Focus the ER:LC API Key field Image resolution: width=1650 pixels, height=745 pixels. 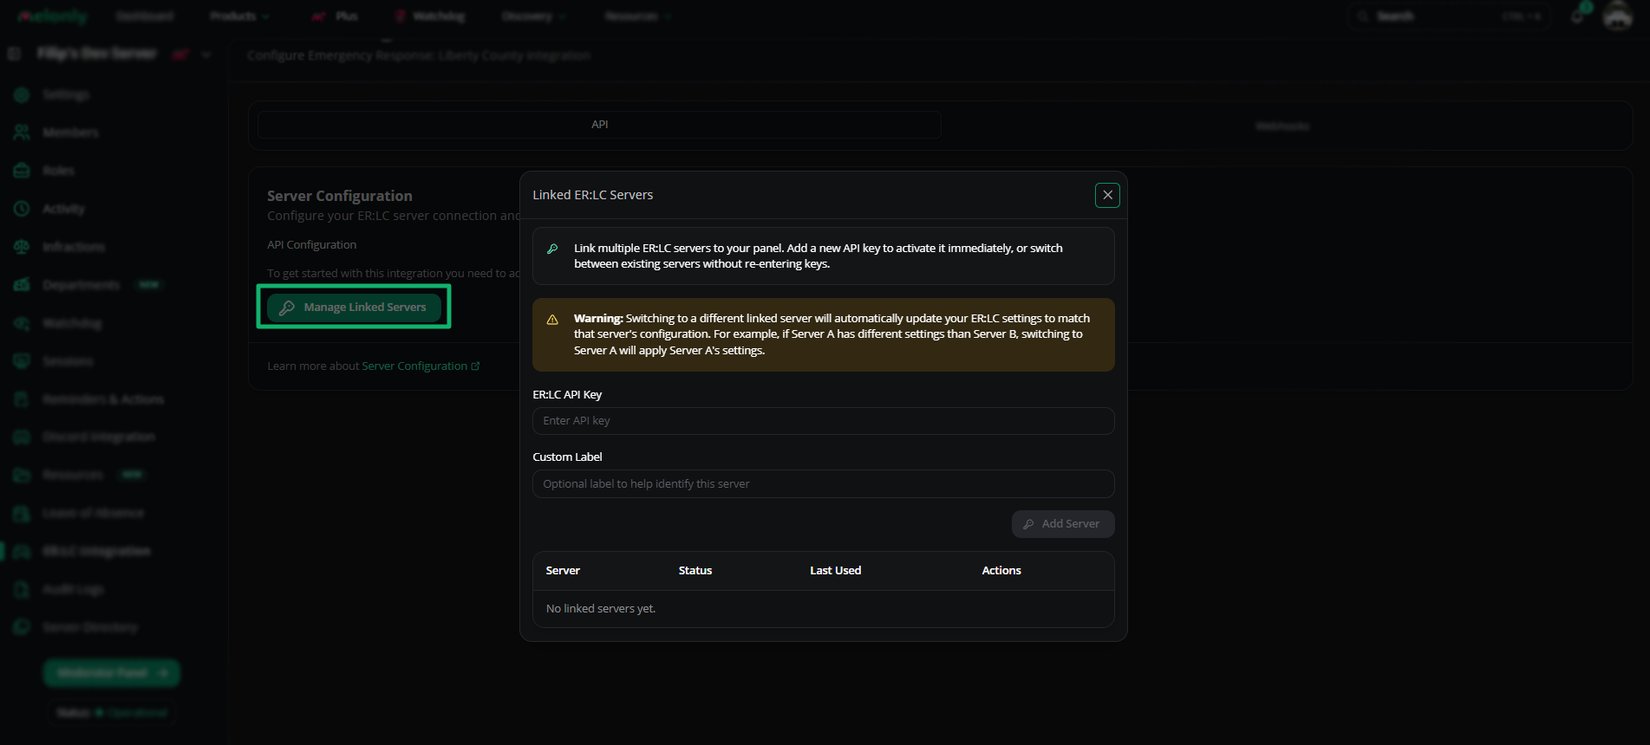pyautogui.click(x=823, y=421)
